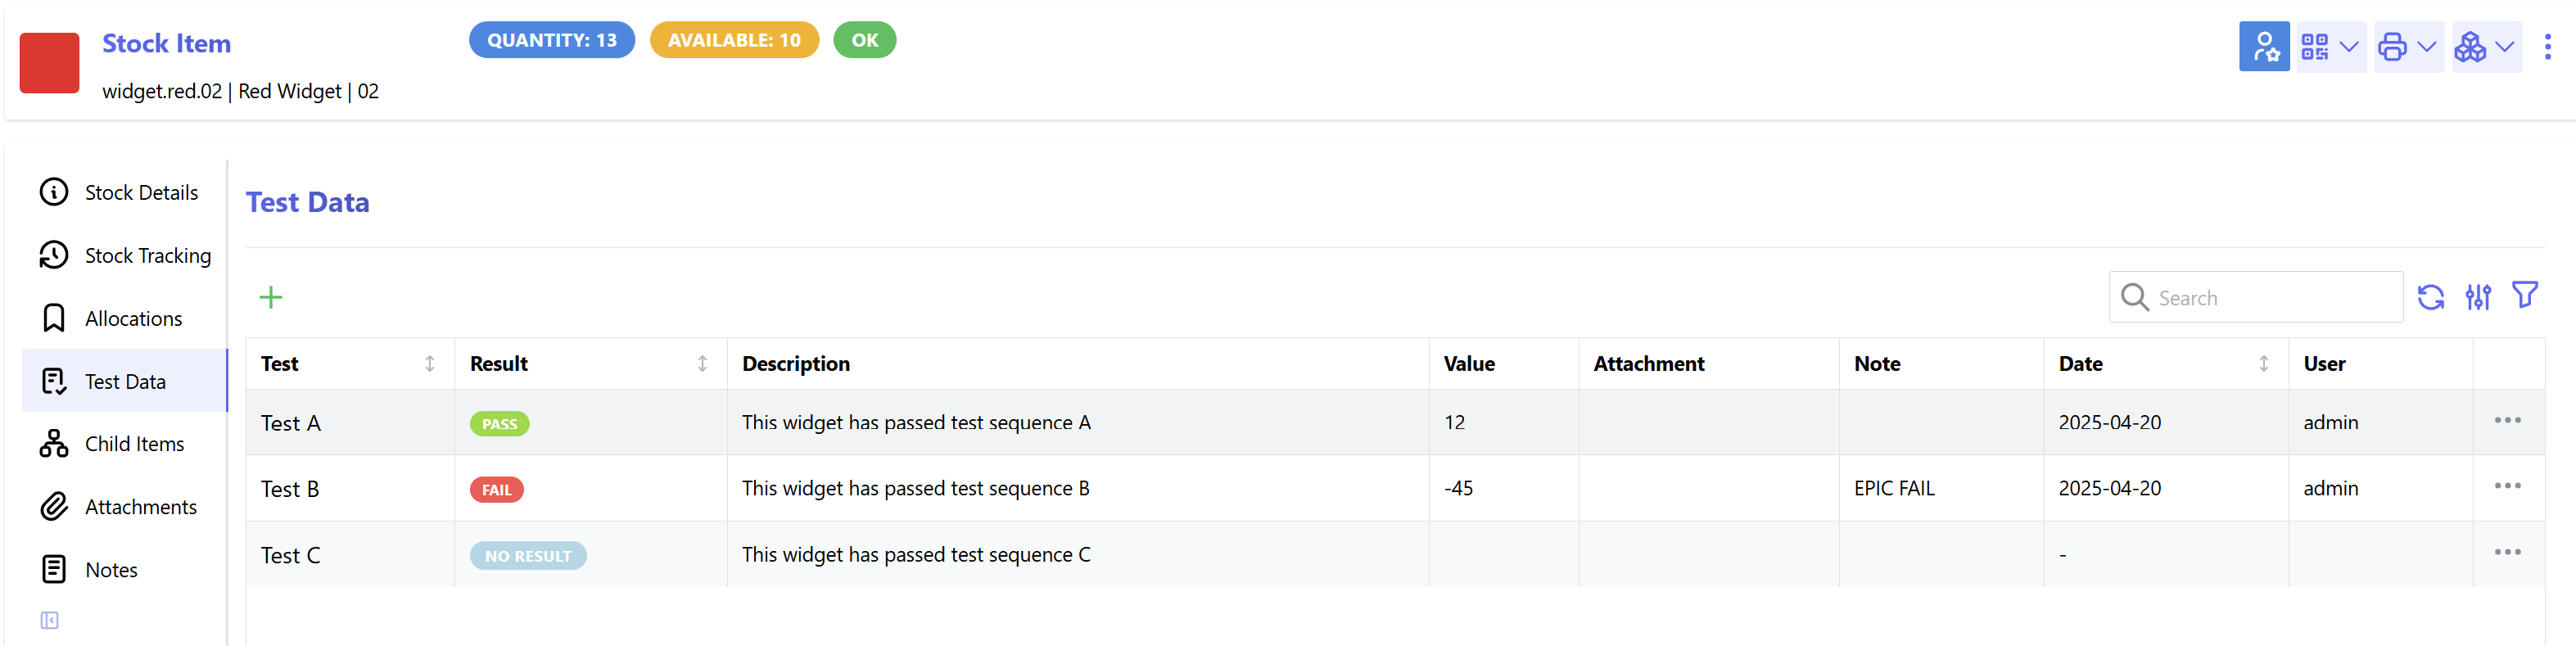This screenshot has height=646, width=2576.
Task: Open the row actions menu for Test B
Action: (x=2507, y=487)
